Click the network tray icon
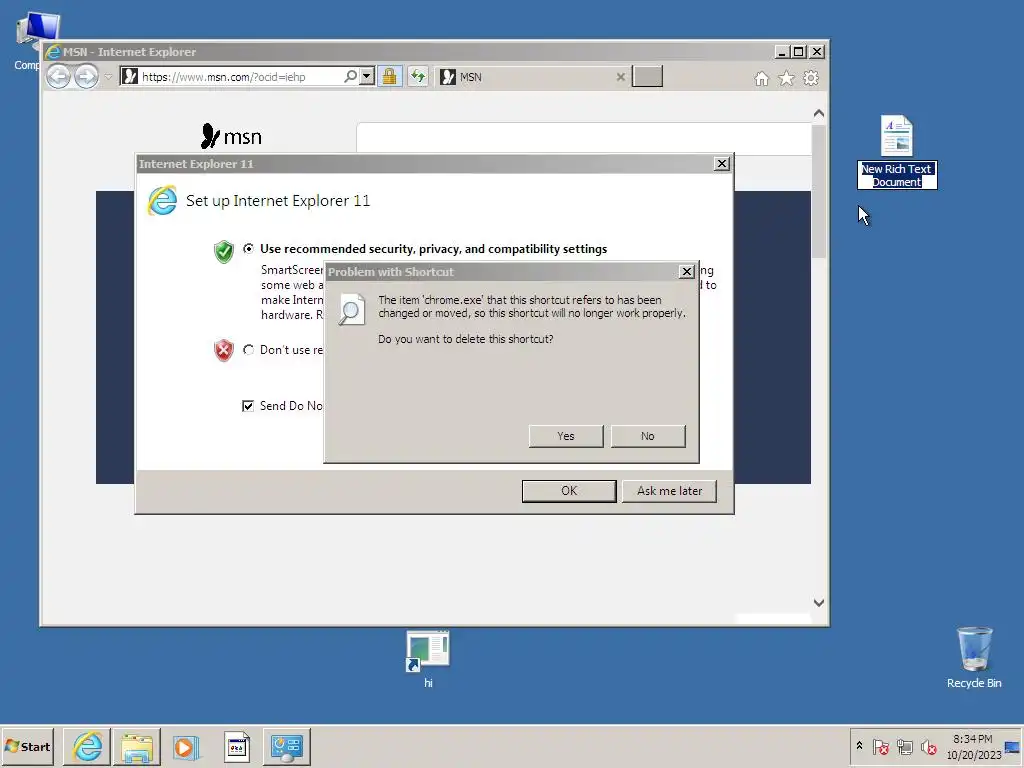The image size is (1024, 768). coord(904,746)
